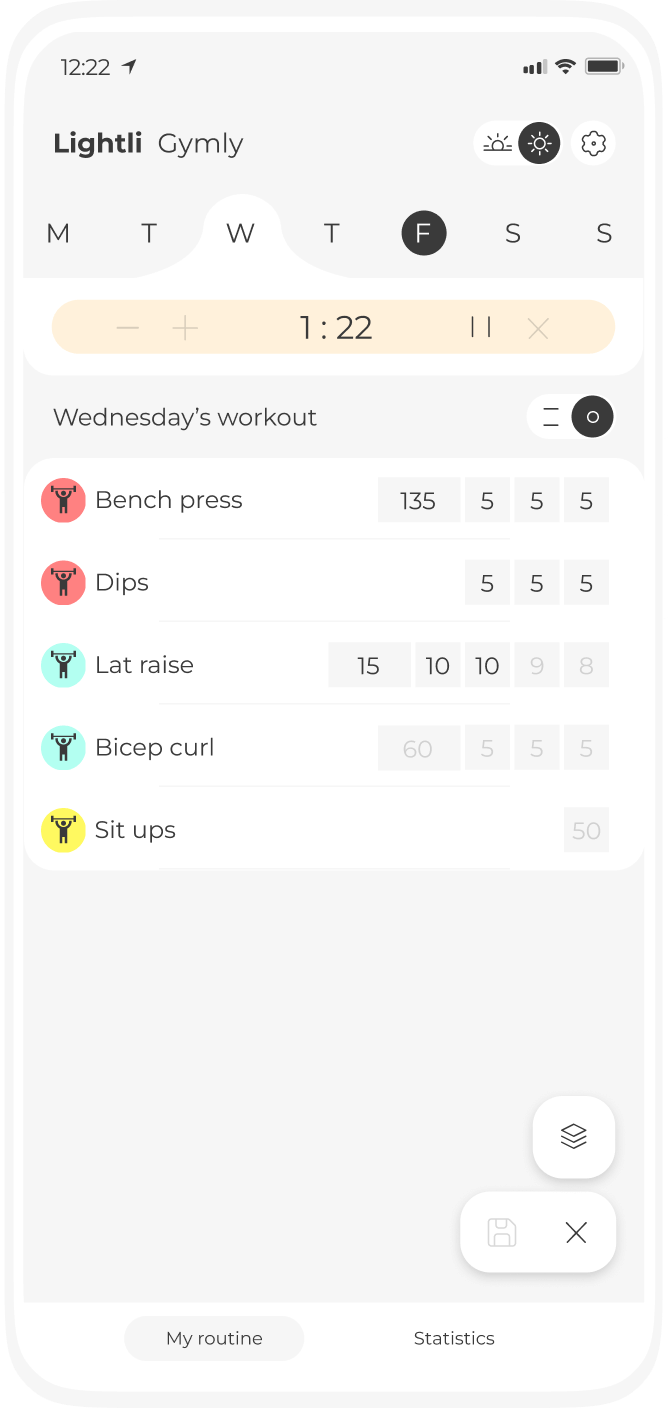The width and height of the screenshot is (668, 1408).
Task: Click the yellow Sit ups exercise icon
Action: (63, 830)
